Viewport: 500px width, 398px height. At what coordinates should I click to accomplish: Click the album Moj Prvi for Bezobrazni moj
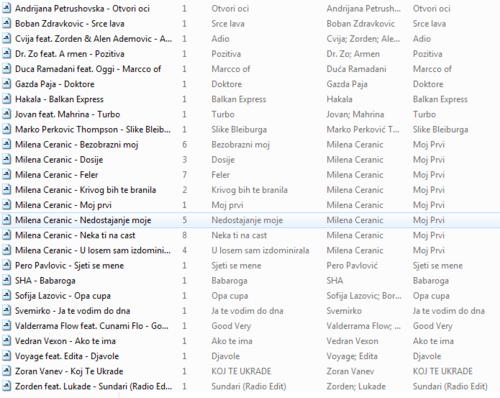tap(429, 145)
